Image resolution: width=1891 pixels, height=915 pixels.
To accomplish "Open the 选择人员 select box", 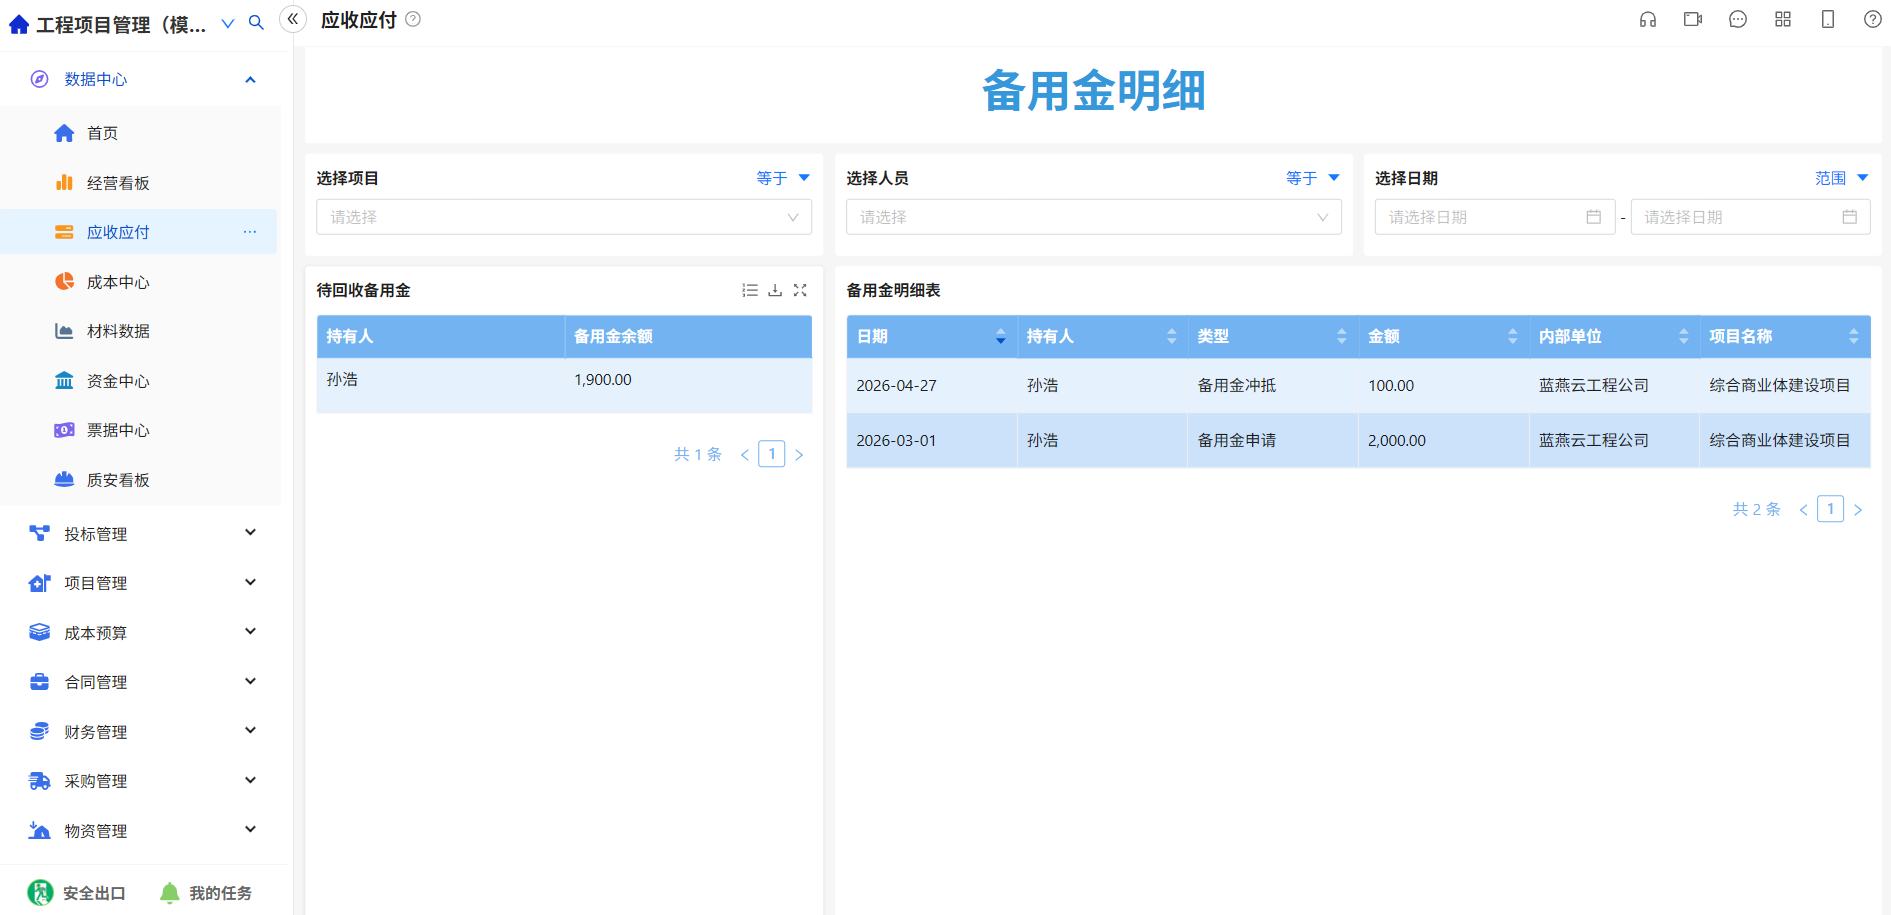I will pos(1094,217).
